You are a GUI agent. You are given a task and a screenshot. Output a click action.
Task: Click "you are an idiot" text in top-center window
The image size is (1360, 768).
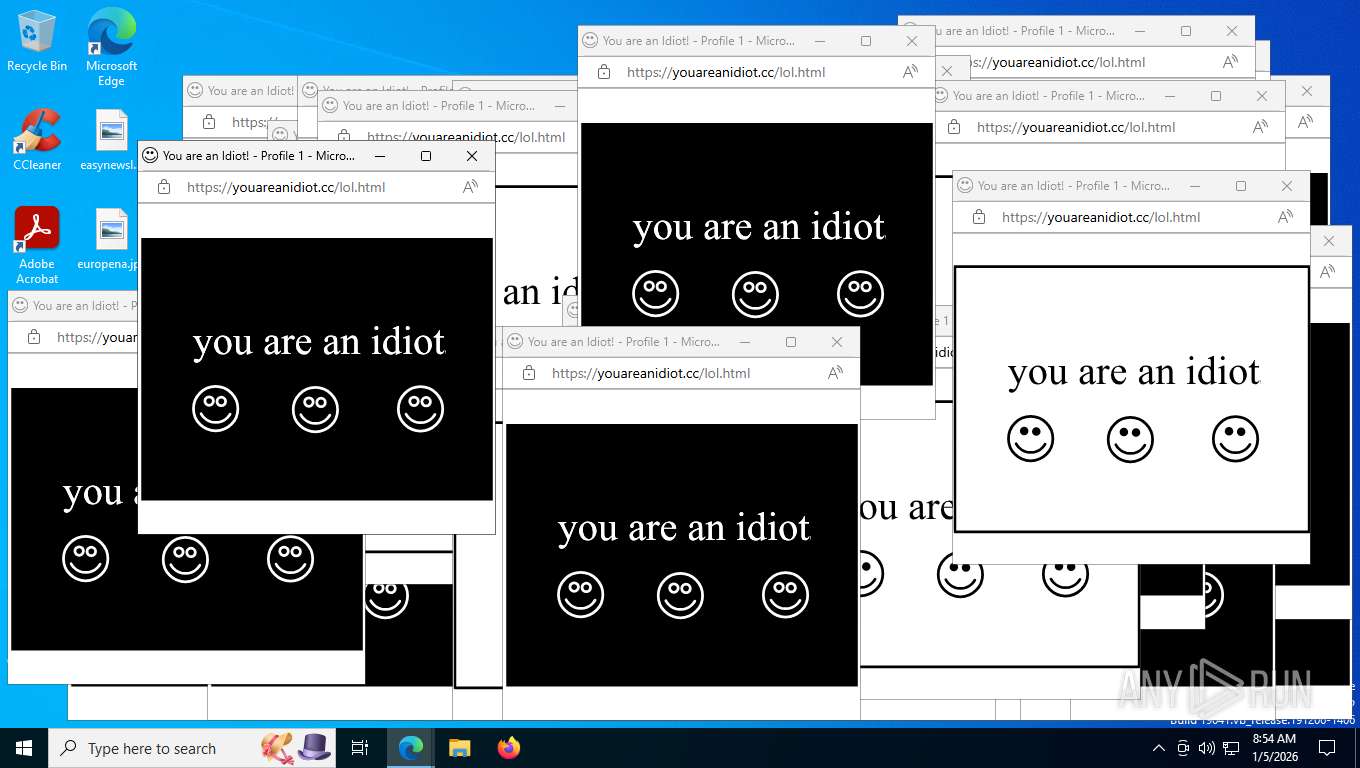(x=759, y=228)
